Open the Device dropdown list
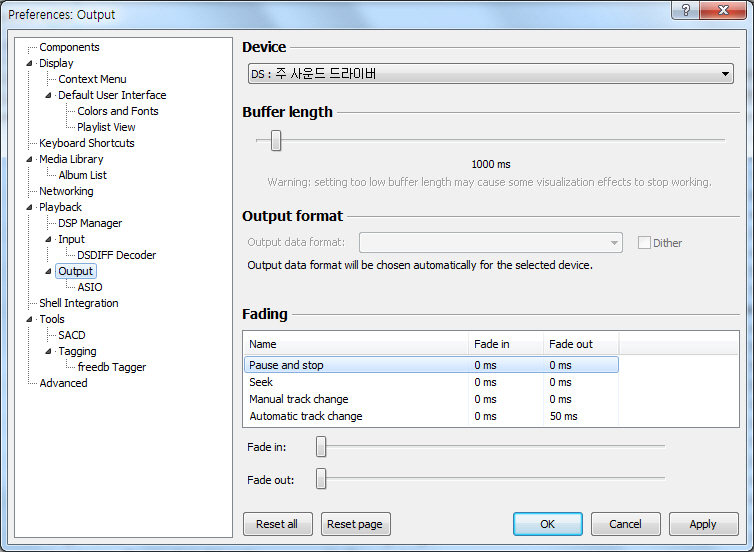The width and height of the screenshot is (754, 552). coord(490,74)
